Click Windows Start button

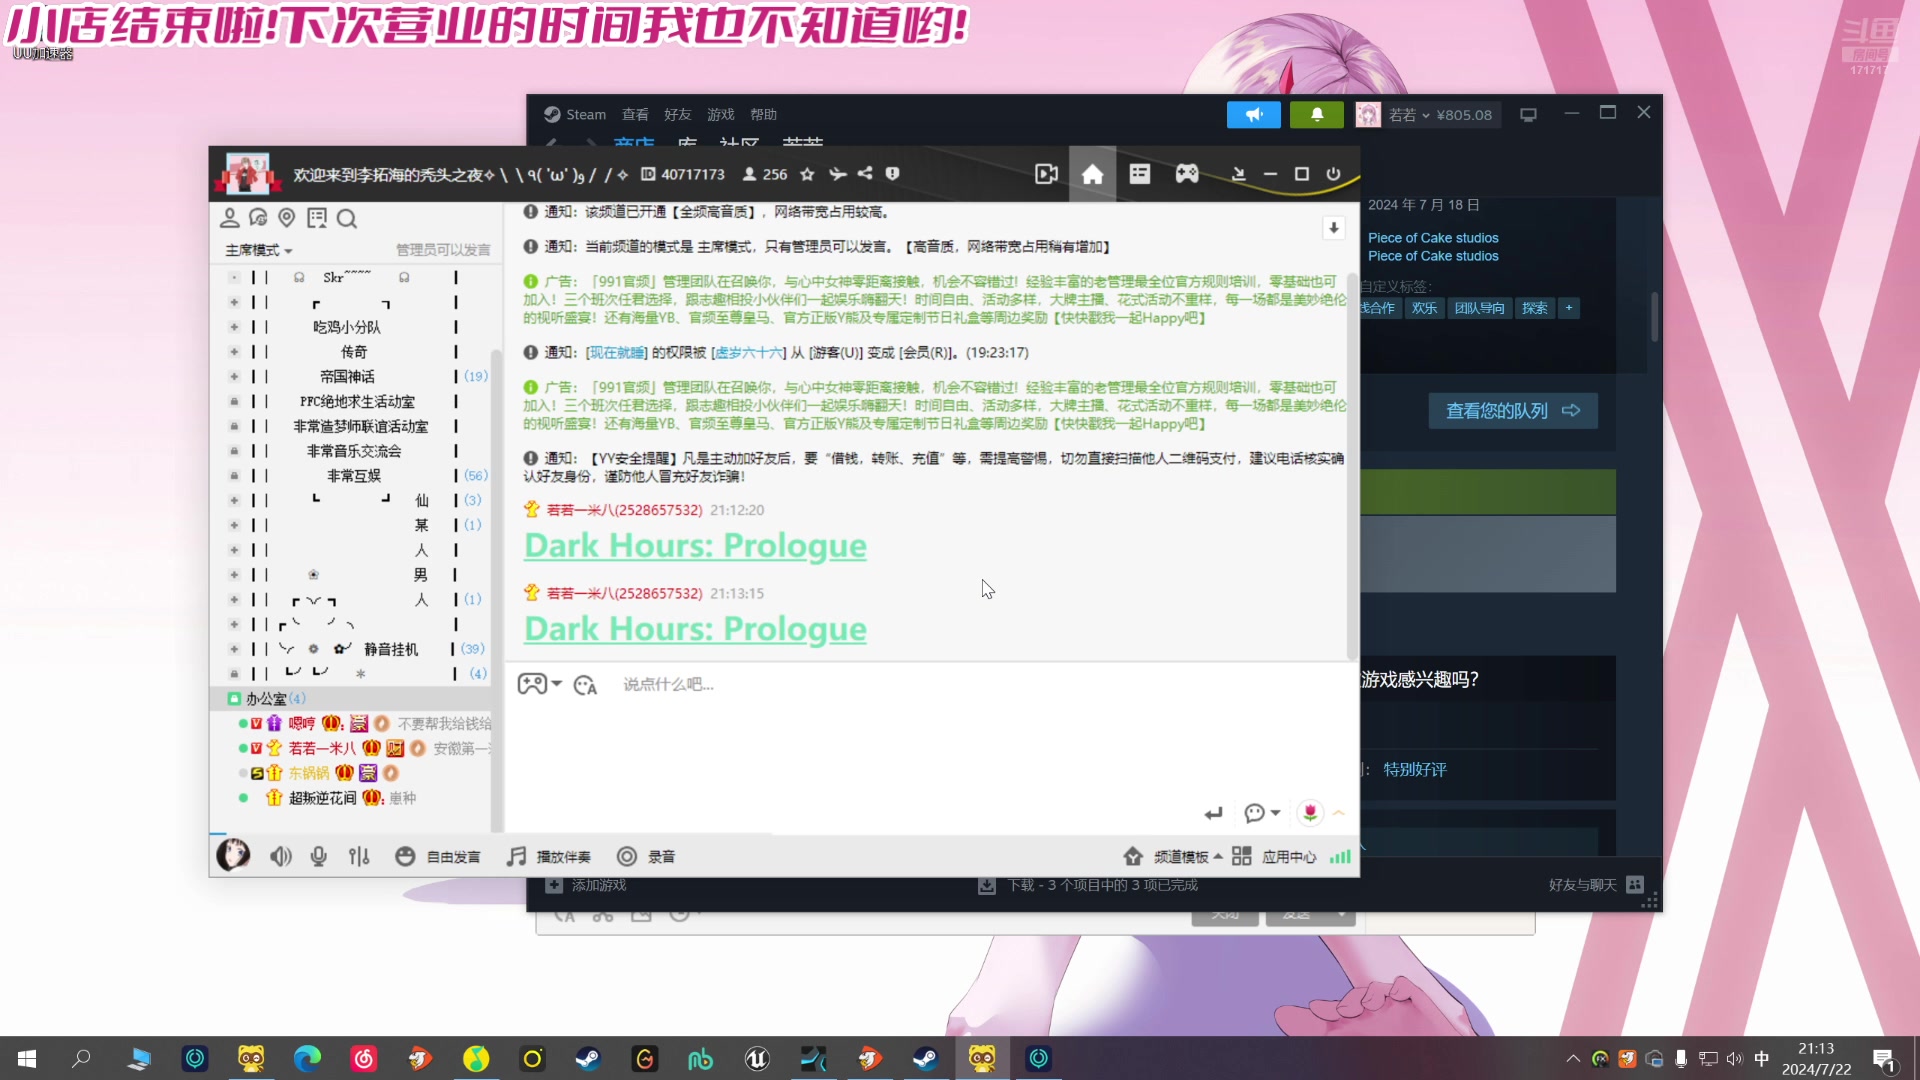(27, 1059)
